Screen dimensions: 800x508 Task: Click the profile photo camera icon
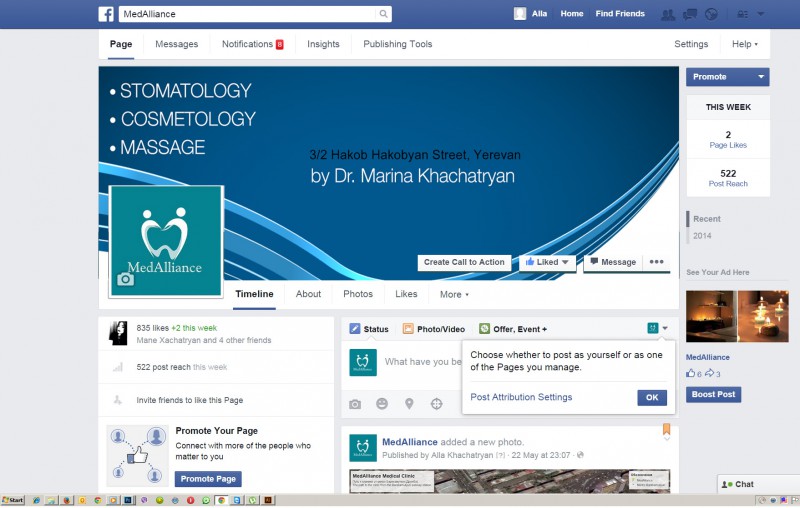point(126,279)
